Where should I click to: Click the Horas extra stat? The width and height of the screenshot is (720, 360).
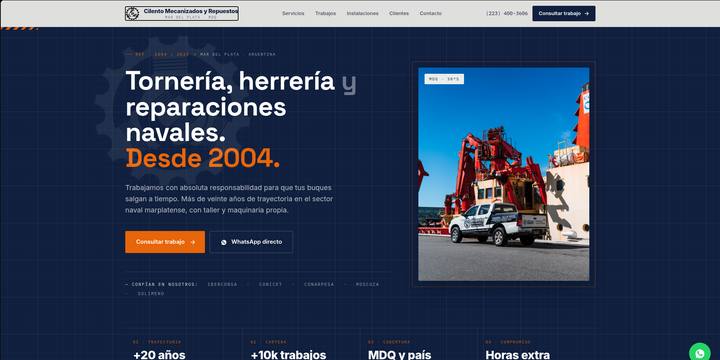(518, 355)
